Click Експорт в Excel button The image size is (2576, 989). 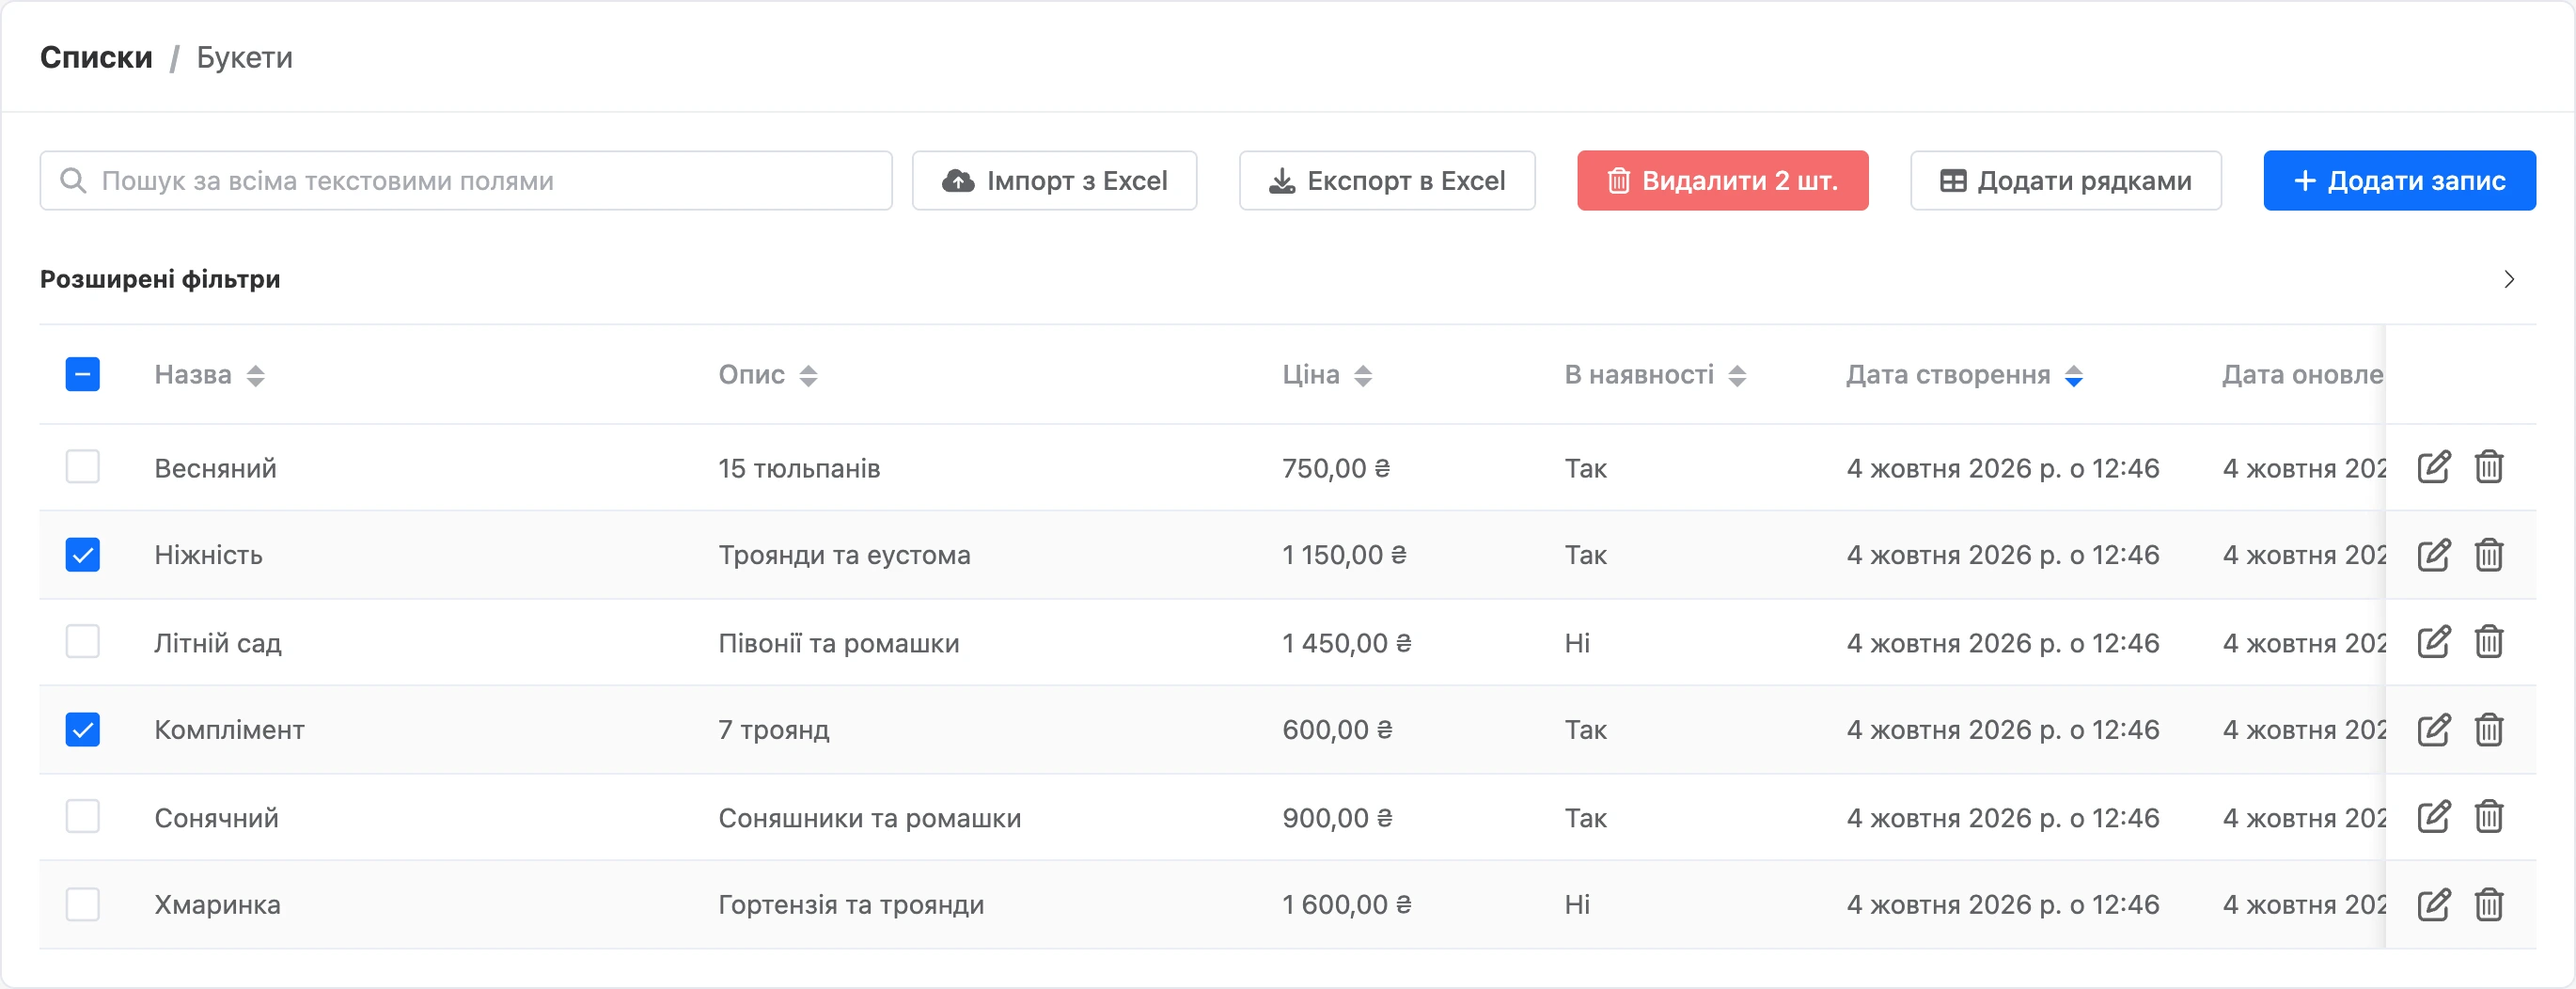(1386, 181)
